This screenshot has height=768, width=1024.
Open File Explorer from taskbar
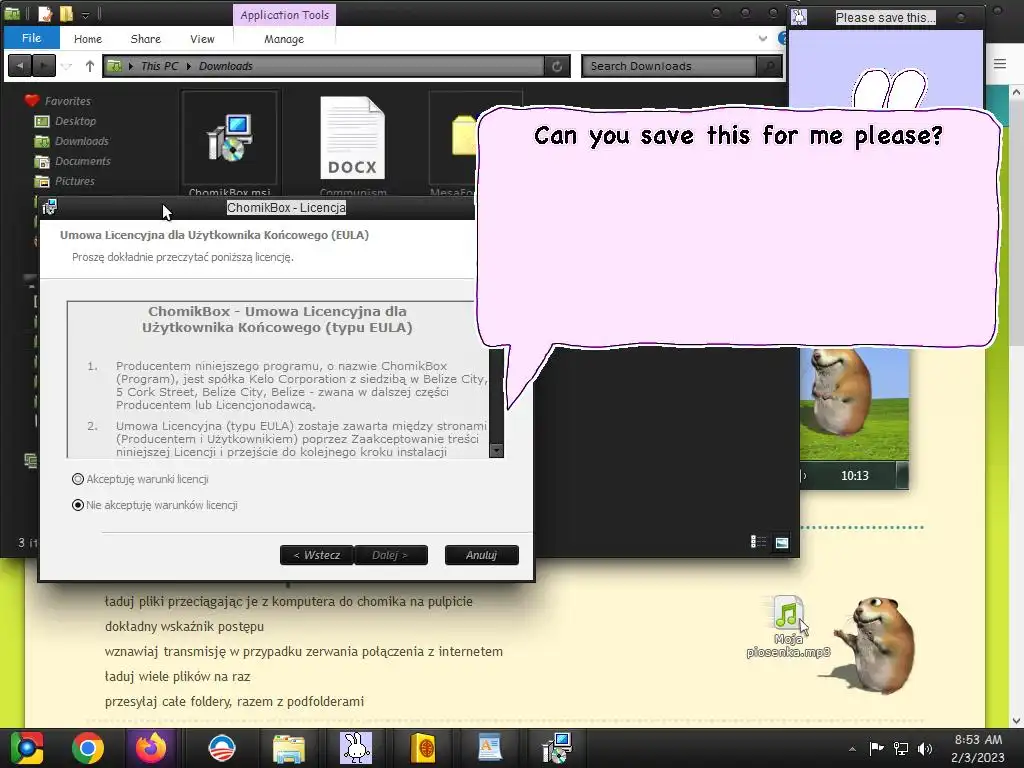click(x=289, y=748)
